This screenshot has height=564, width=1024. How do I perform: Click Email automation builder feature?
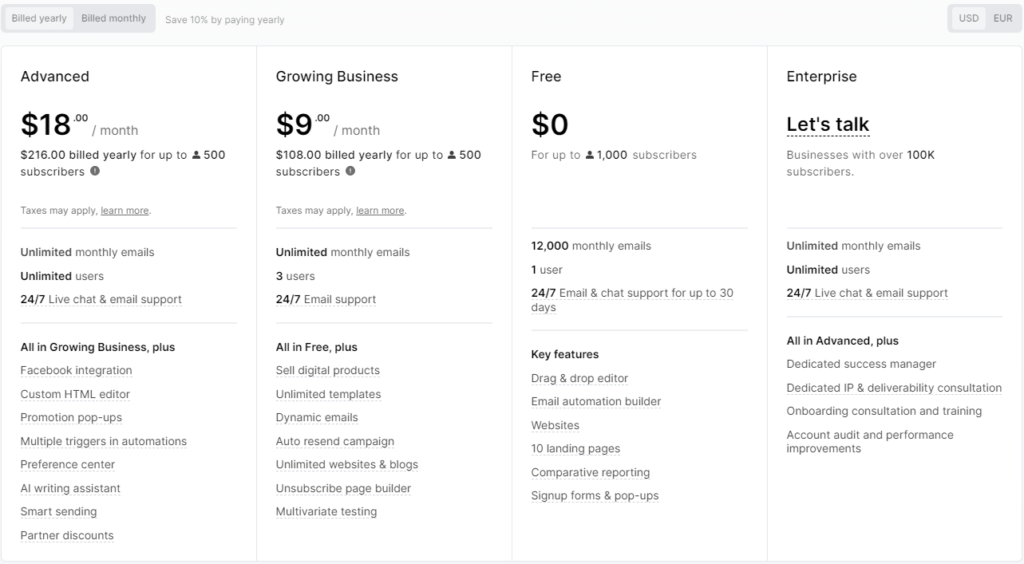tap(596, 402)
